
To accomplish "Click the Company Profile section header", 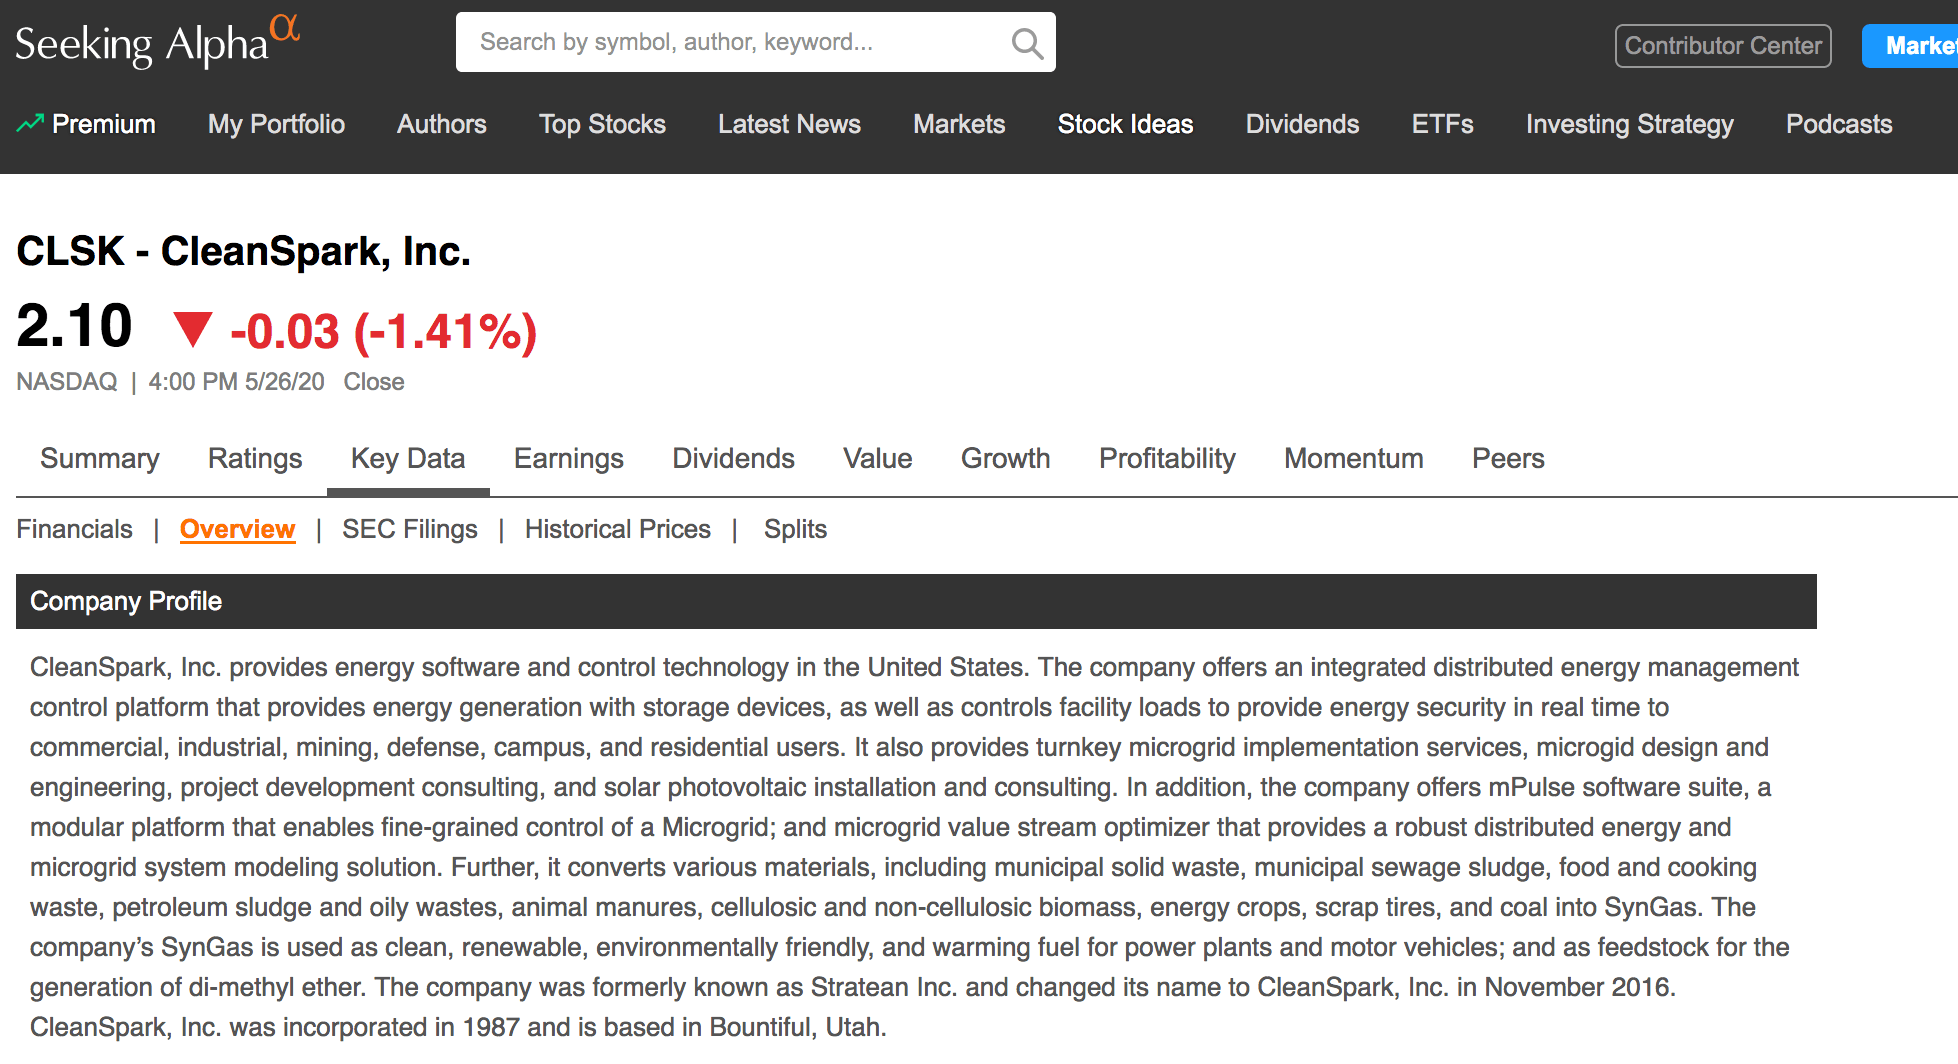I will [x=916, y=601].
